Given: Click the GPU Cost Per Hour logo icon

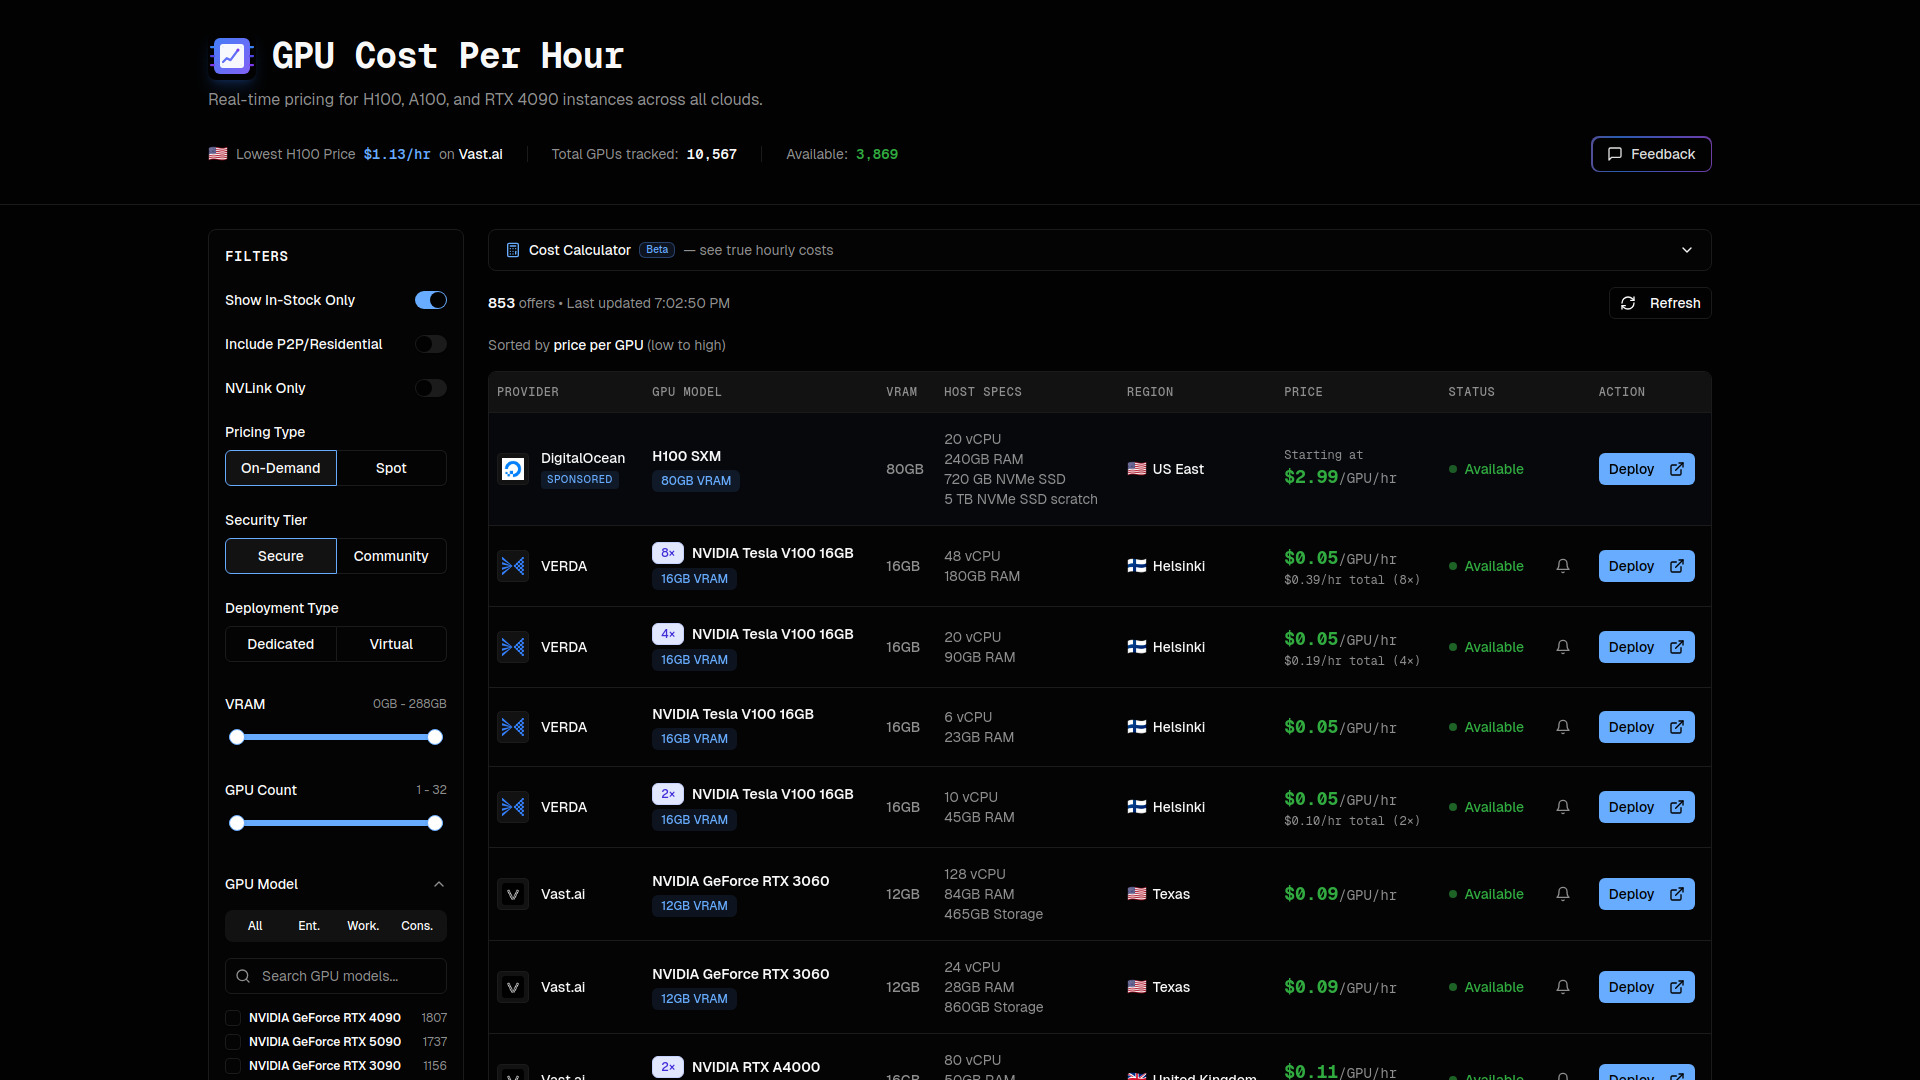Looking at the screenshot, I should 231,56.
